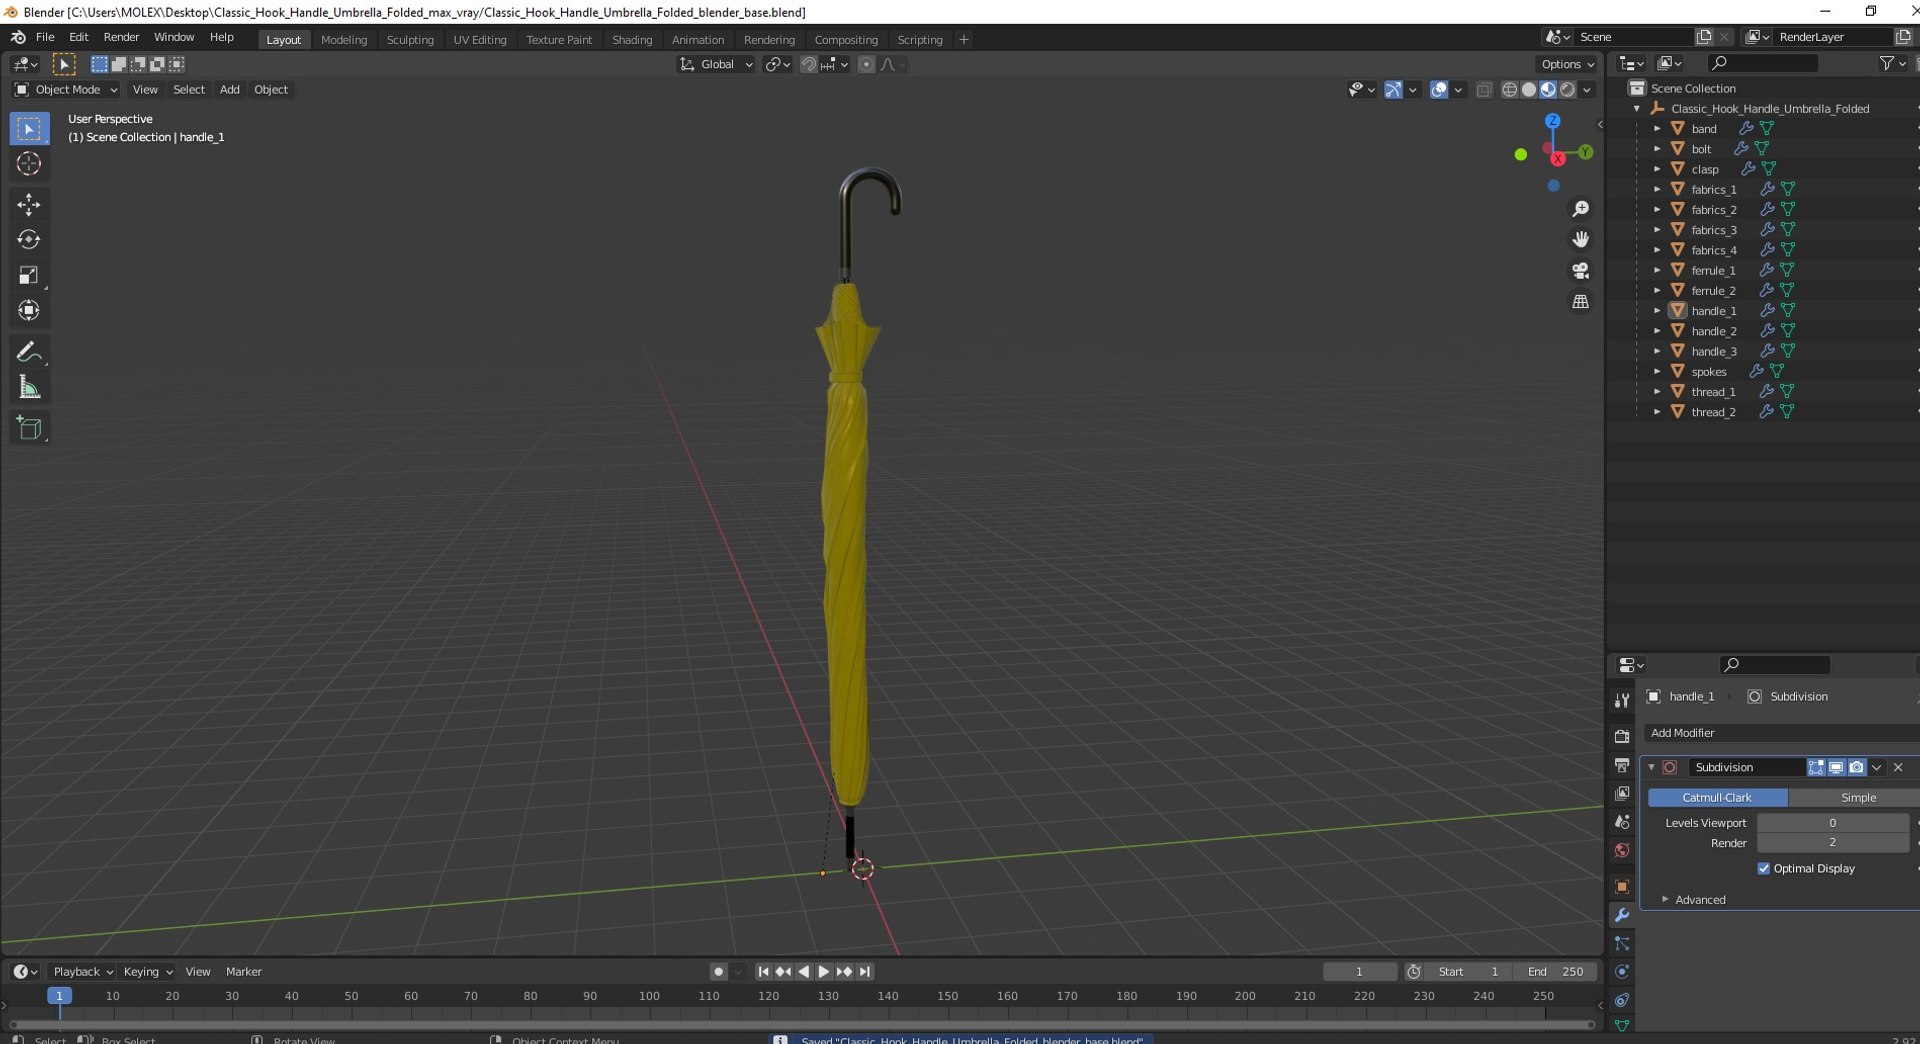
Task: Open the Render properties tab icon
Action: pyautogui.click(x=1622, y=737)
